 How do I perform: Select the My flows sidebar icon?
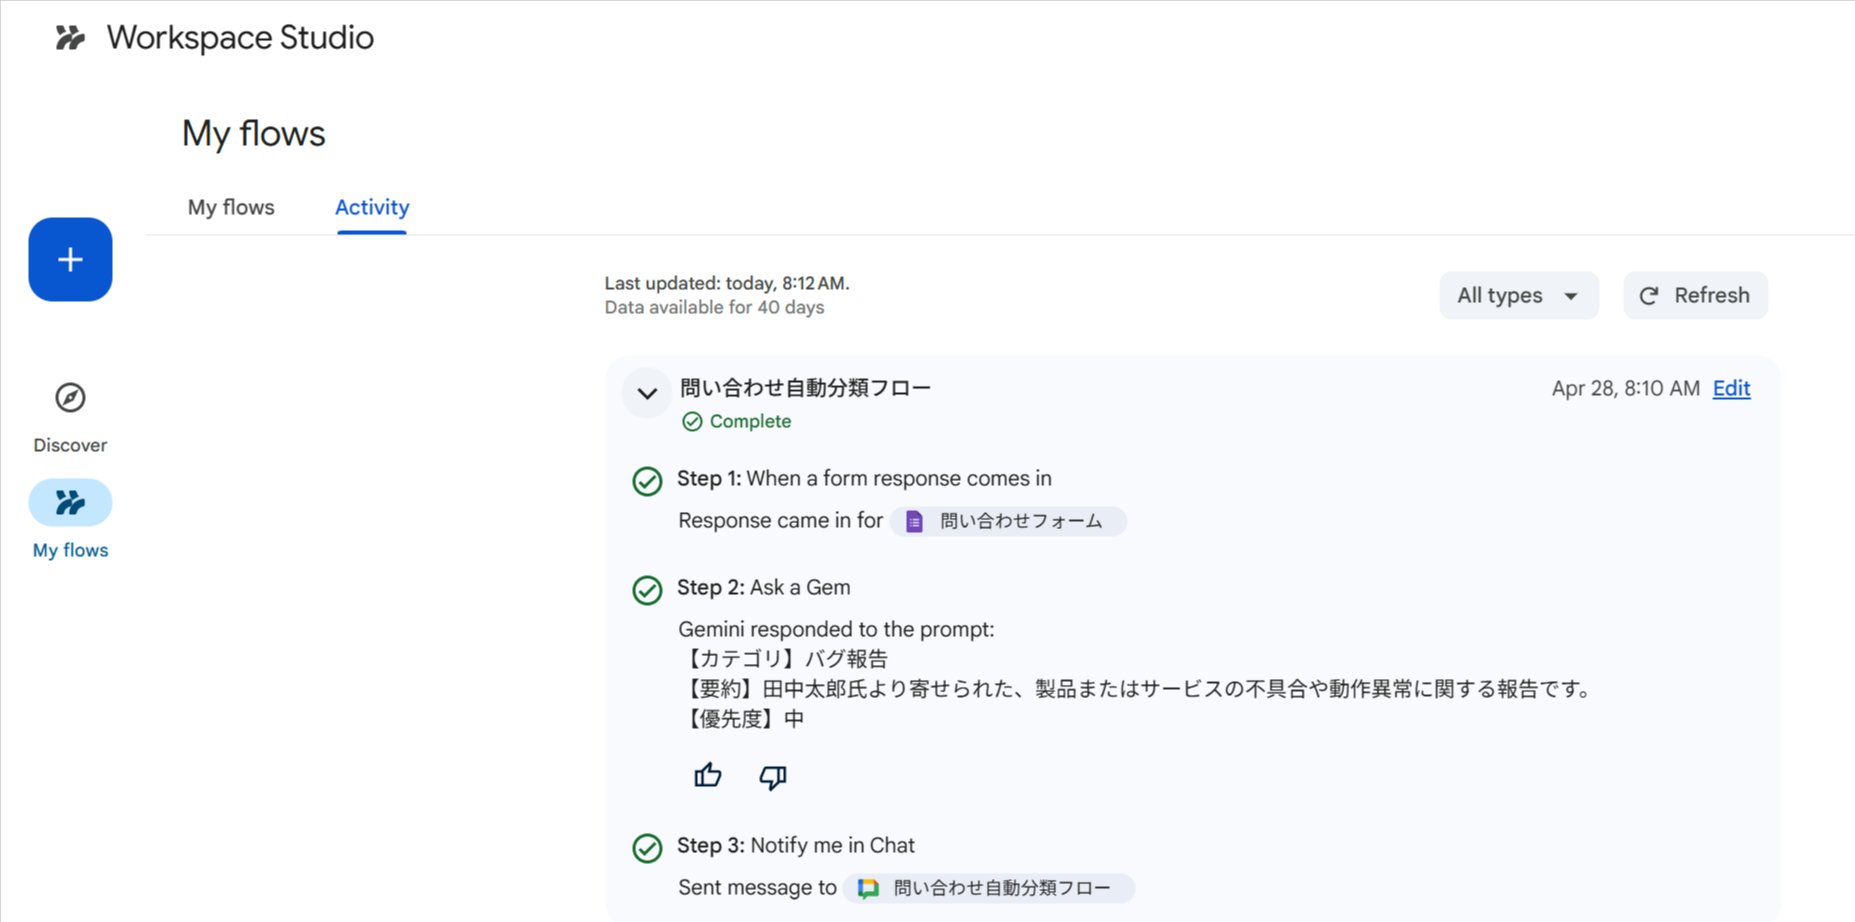70,502
